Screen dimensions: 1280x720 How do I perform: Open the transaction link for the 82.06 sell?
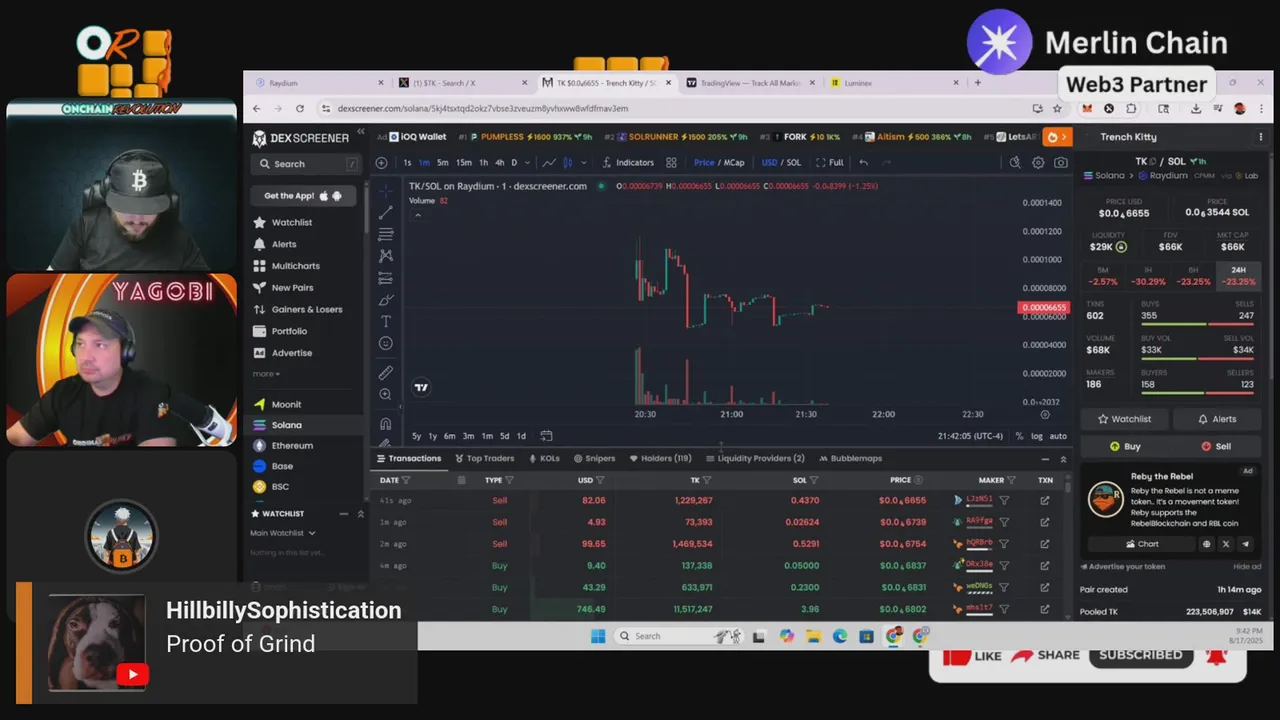click(x=1045, y=500)
